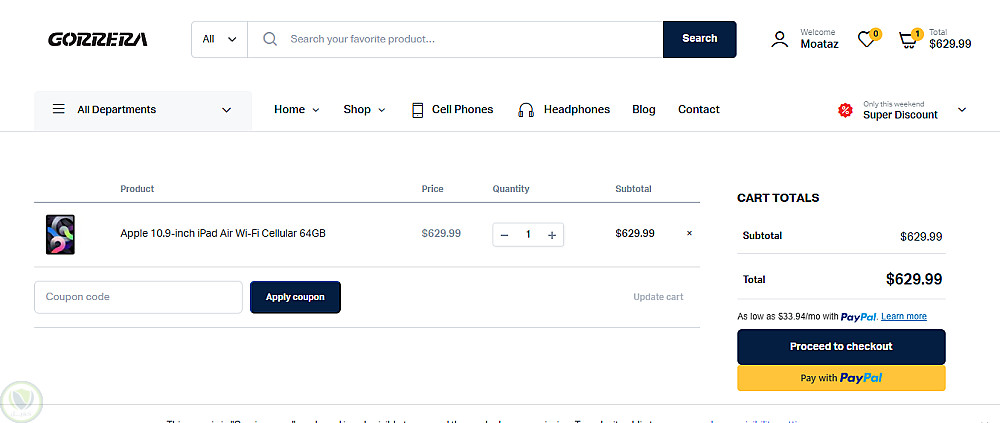Click the Coupon code input field
Viewport: 1000px width, 423px height.
pos(138,297)
